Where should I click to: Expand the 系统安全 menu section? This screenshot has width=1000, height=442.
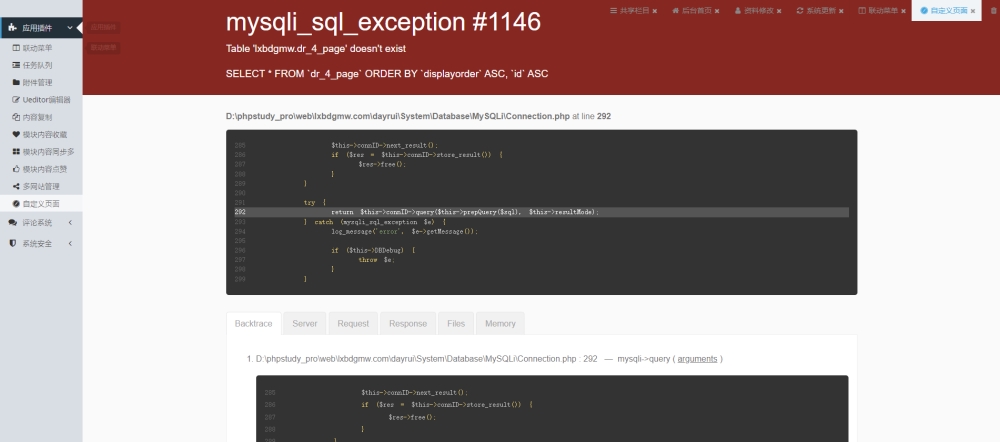(x=41, y=243)
